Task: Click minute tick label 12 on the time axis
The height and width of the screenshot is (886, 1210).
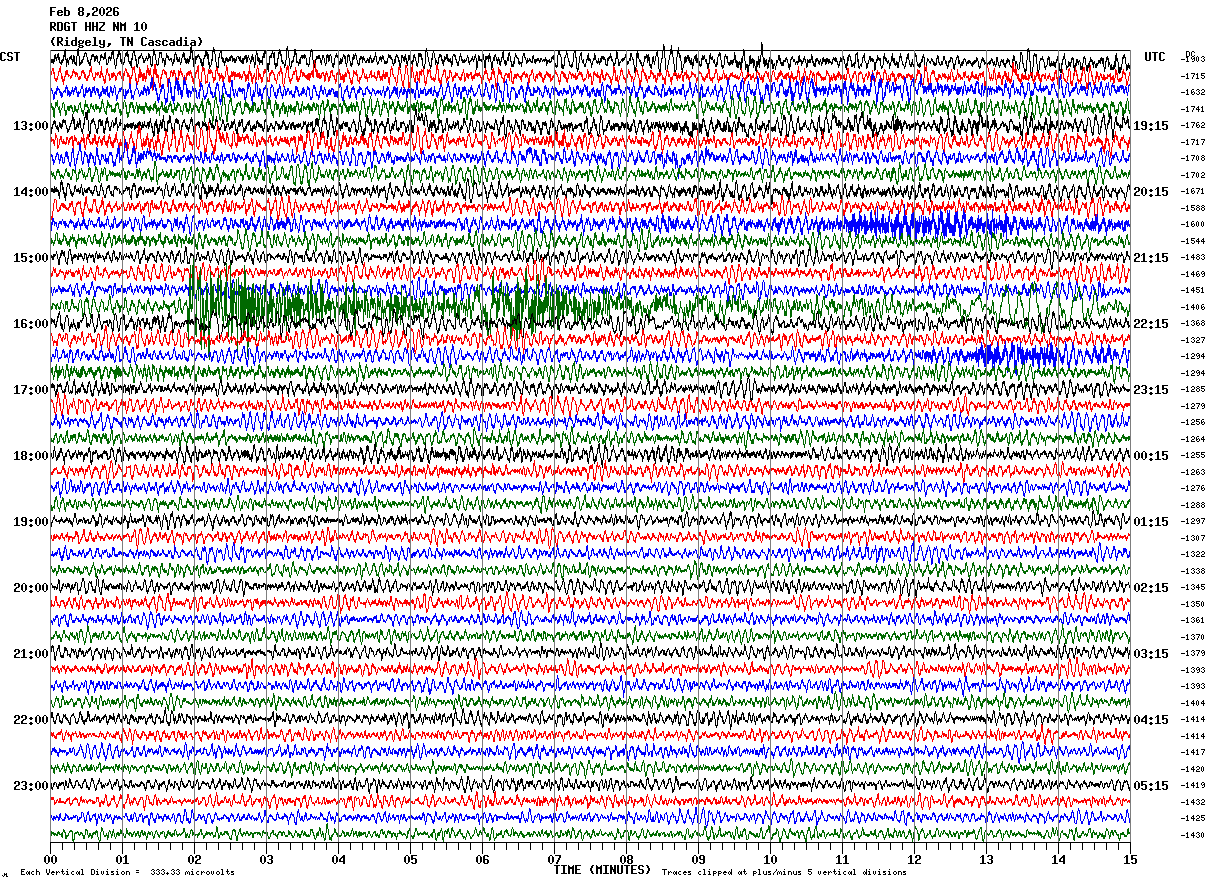Action: [914, 859]
